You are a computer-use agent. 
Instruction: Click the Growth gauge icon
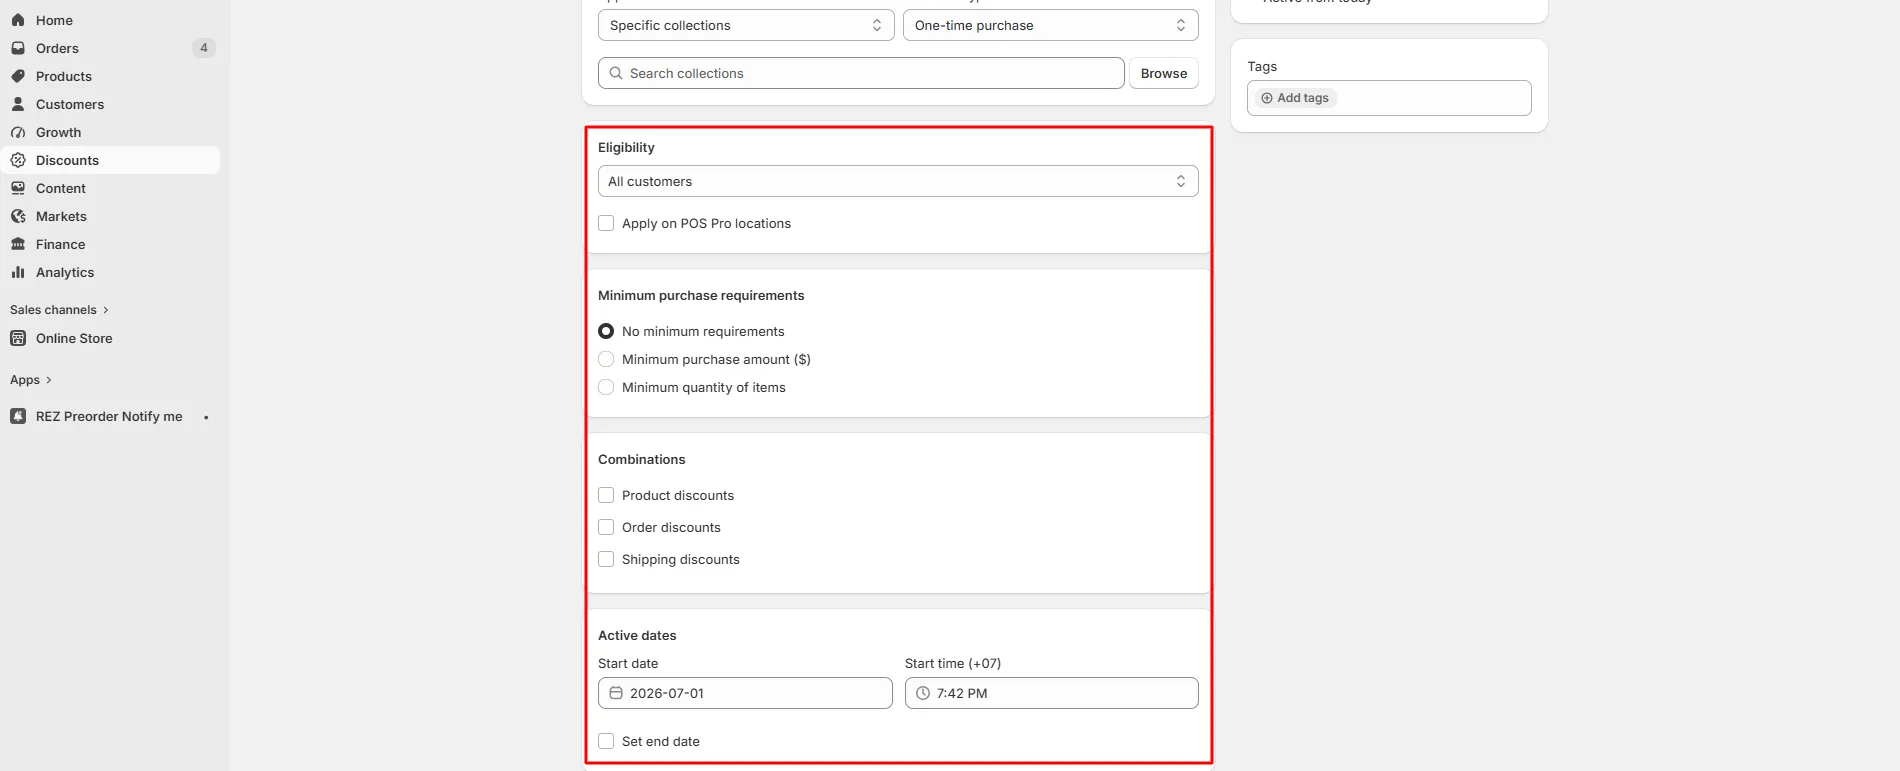(18, 132)
